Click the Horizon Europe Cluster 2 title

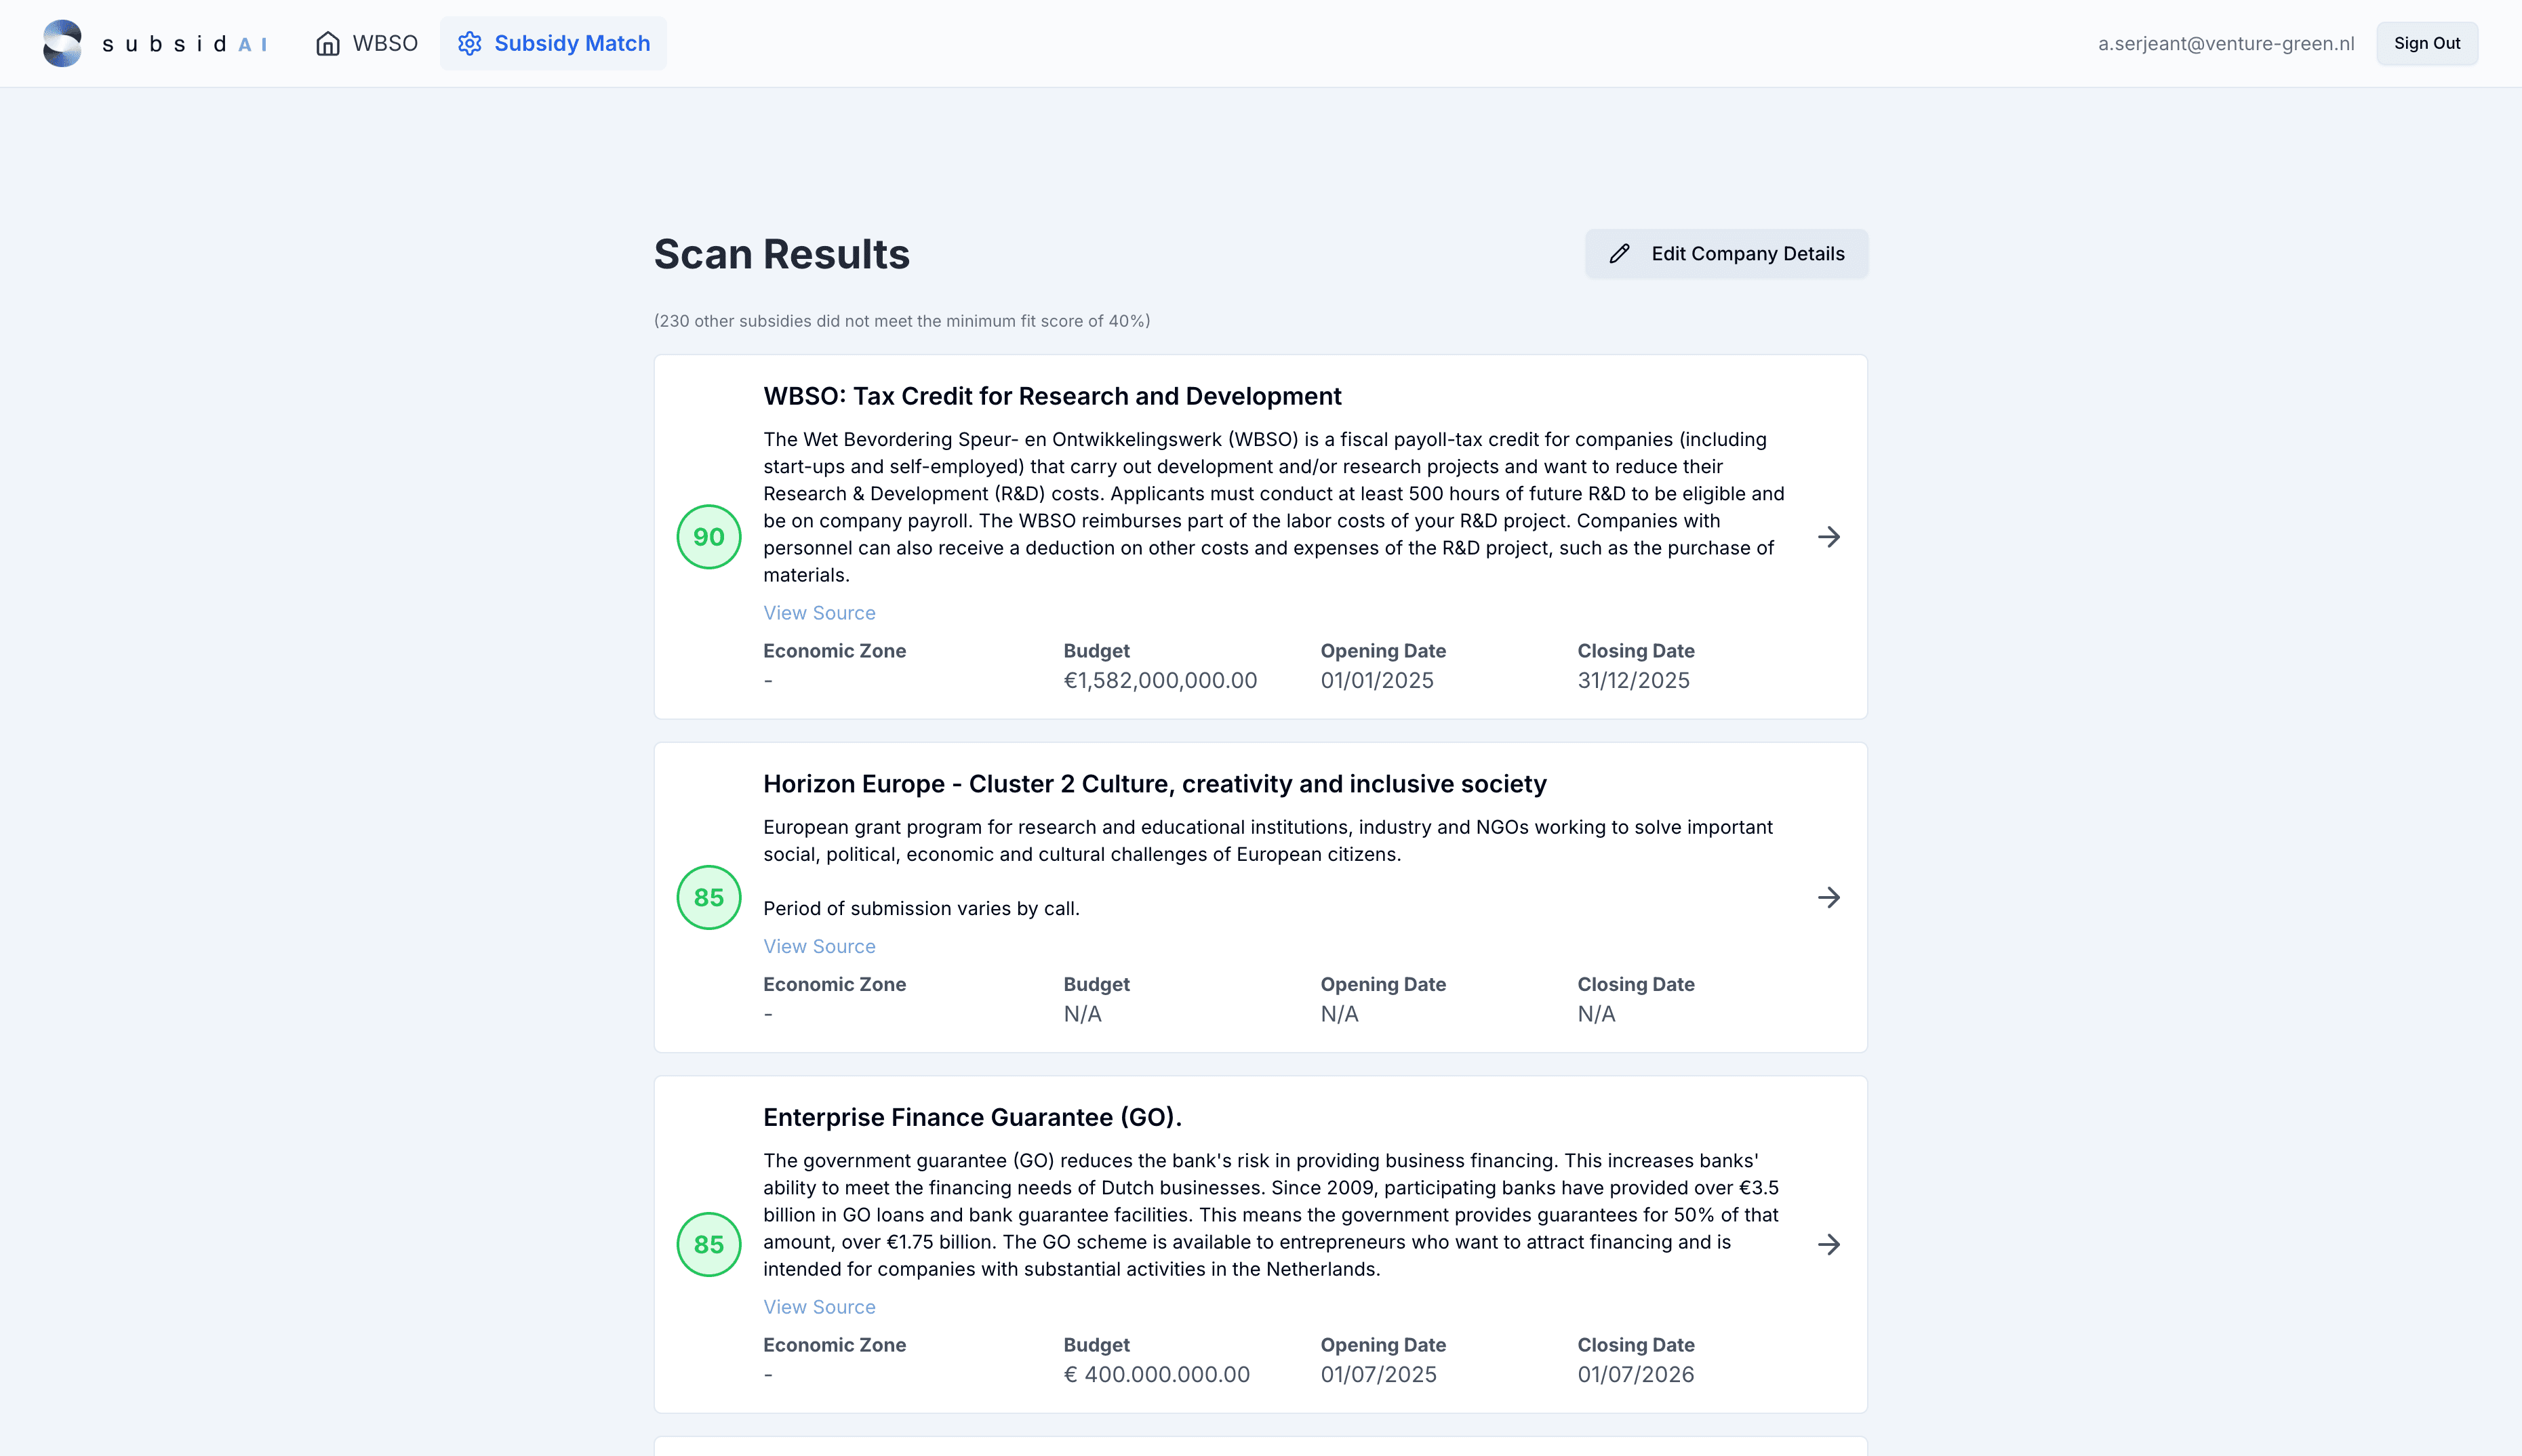[1154, 784]
